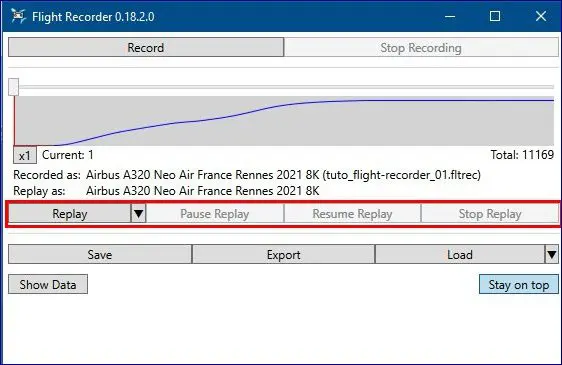Screen dimensions: 562x365
Task: Minimize the Flight Recorder window
Action: (450, 16)
